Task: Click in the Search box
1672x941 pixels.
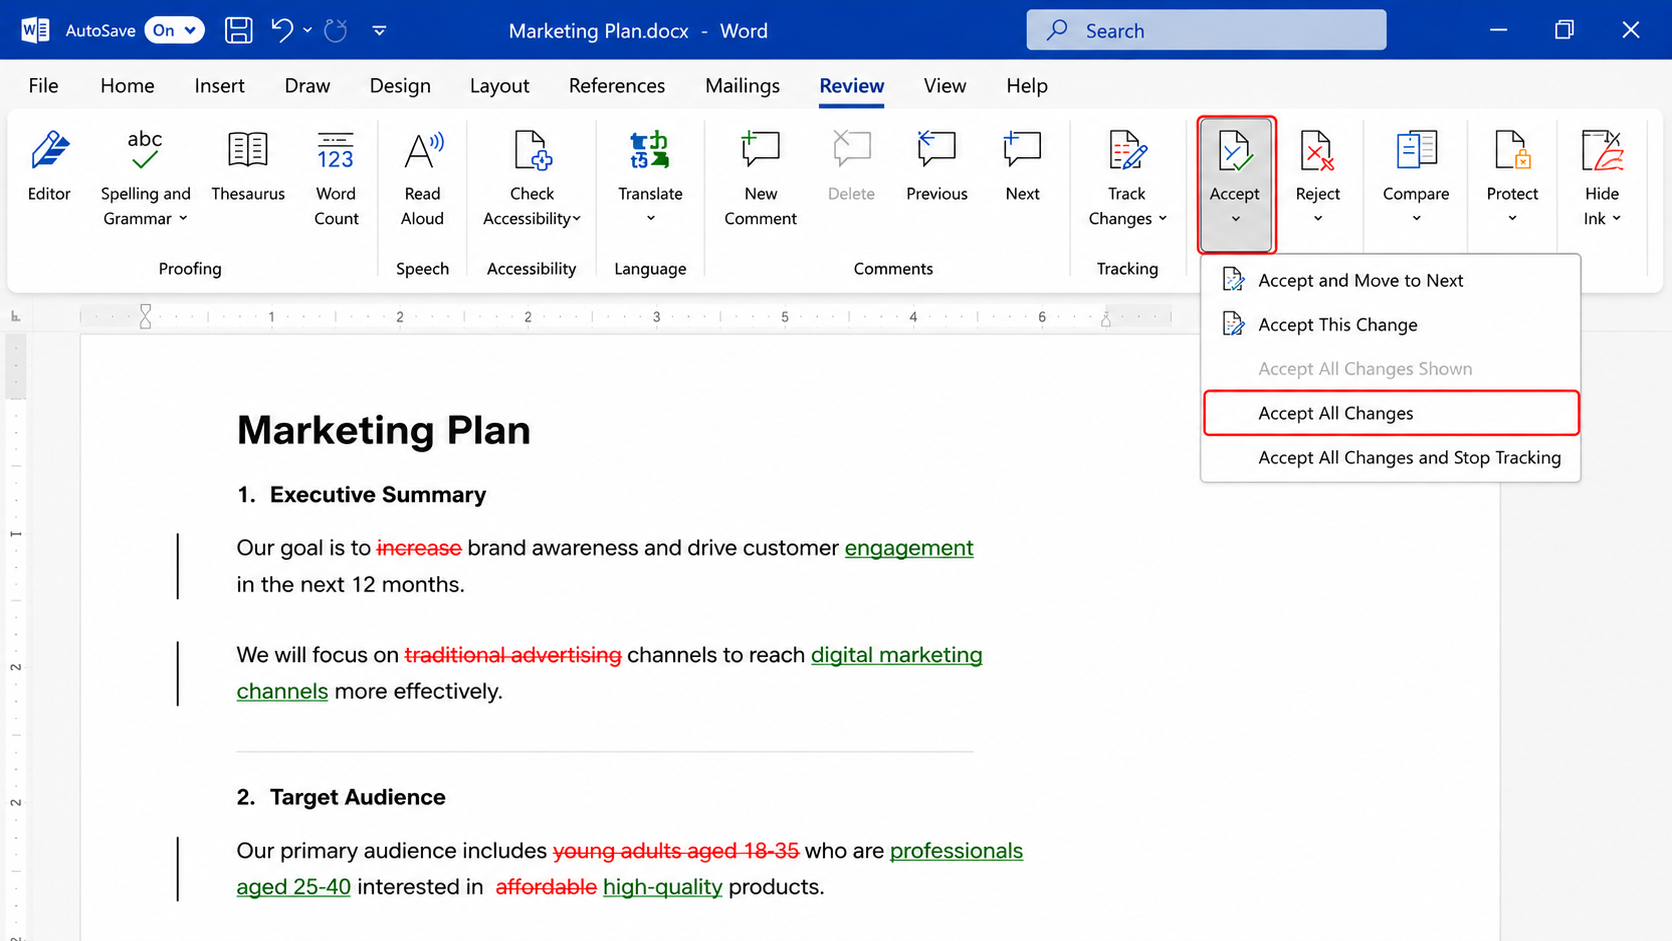Action: (x=1206, y=30)
